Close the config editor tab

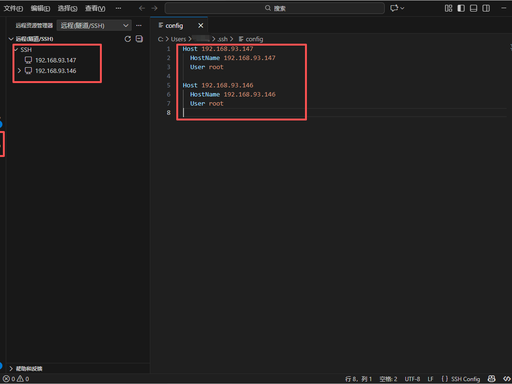pyautogui.click(x=200, y=25)
